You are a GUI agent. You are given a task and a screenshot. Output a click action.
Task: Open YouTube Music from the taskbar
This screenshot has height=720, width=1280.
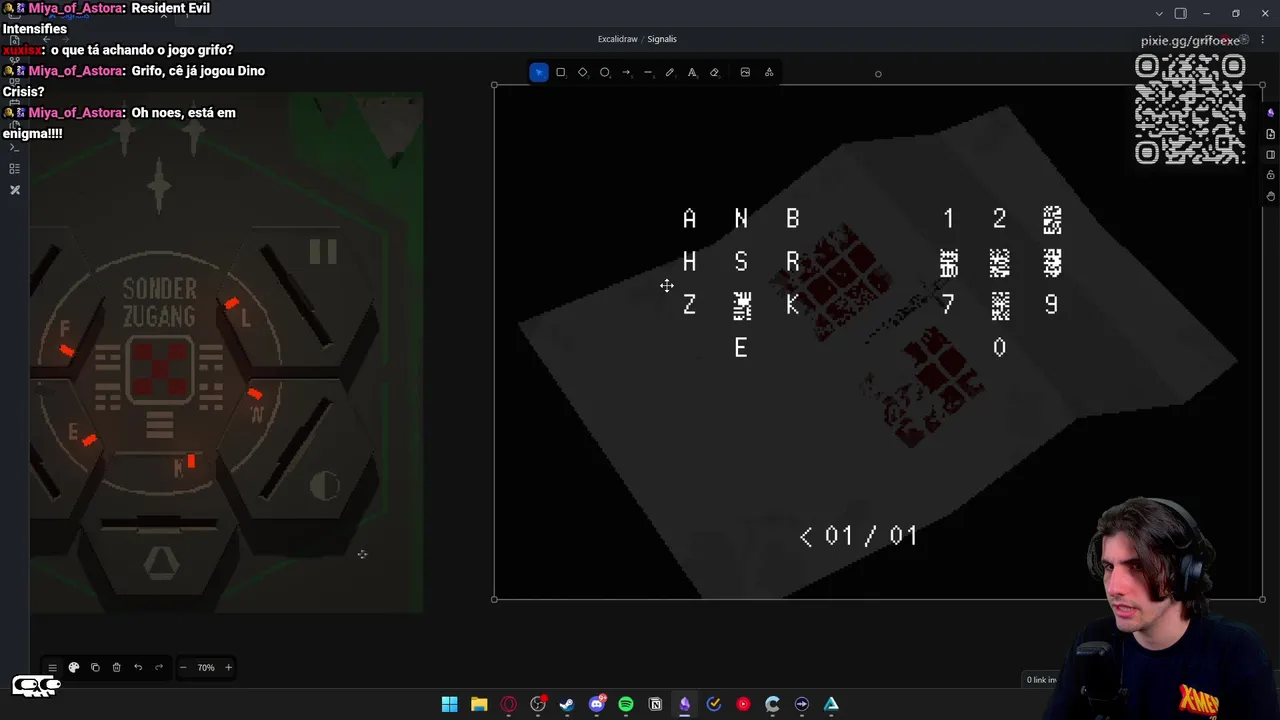(x=743, y=704)
